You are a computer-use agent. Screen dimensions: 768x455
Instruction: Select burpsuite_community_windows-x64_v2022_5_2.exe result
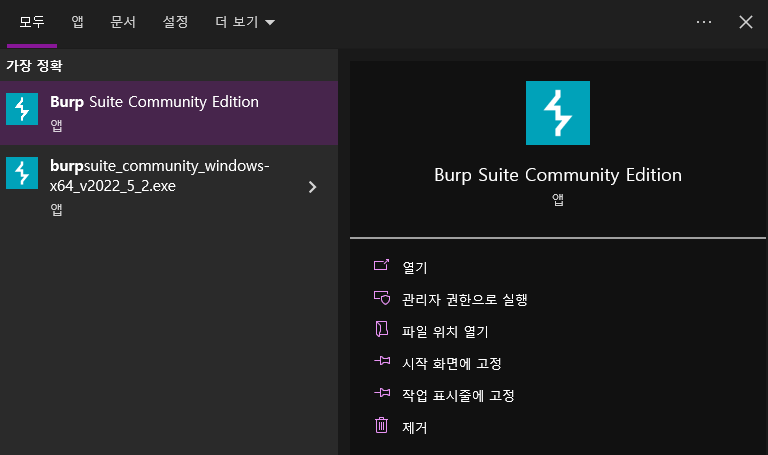click(x=169, y=187)
